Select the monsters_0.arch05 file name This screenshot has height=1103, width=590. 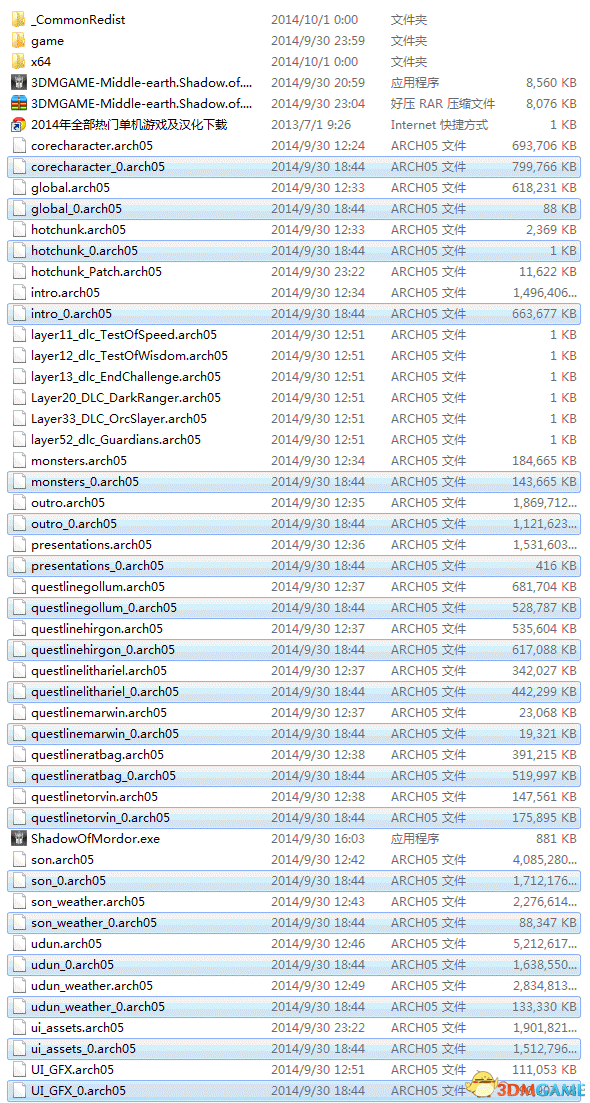pyautogui.click(x=85, y=482)
